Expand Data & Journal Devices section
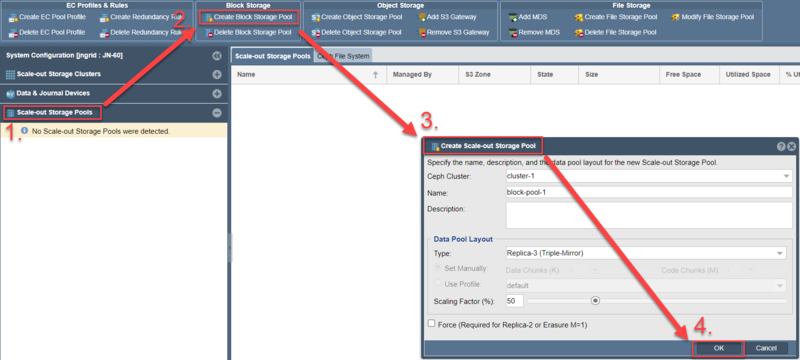This screenshot has width=800, height=360. pyautogui.click(x=217, y=94)
